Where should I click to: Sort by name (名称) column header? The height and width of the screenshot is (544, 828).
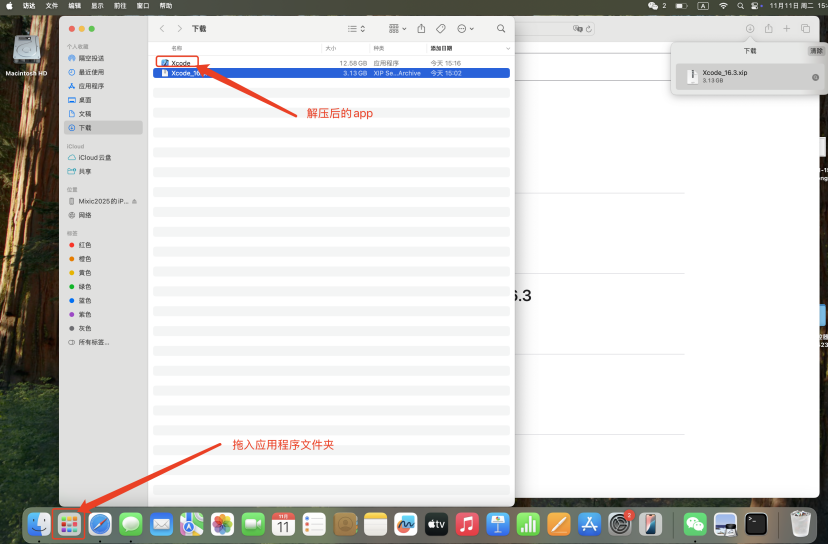coord(176,48)
